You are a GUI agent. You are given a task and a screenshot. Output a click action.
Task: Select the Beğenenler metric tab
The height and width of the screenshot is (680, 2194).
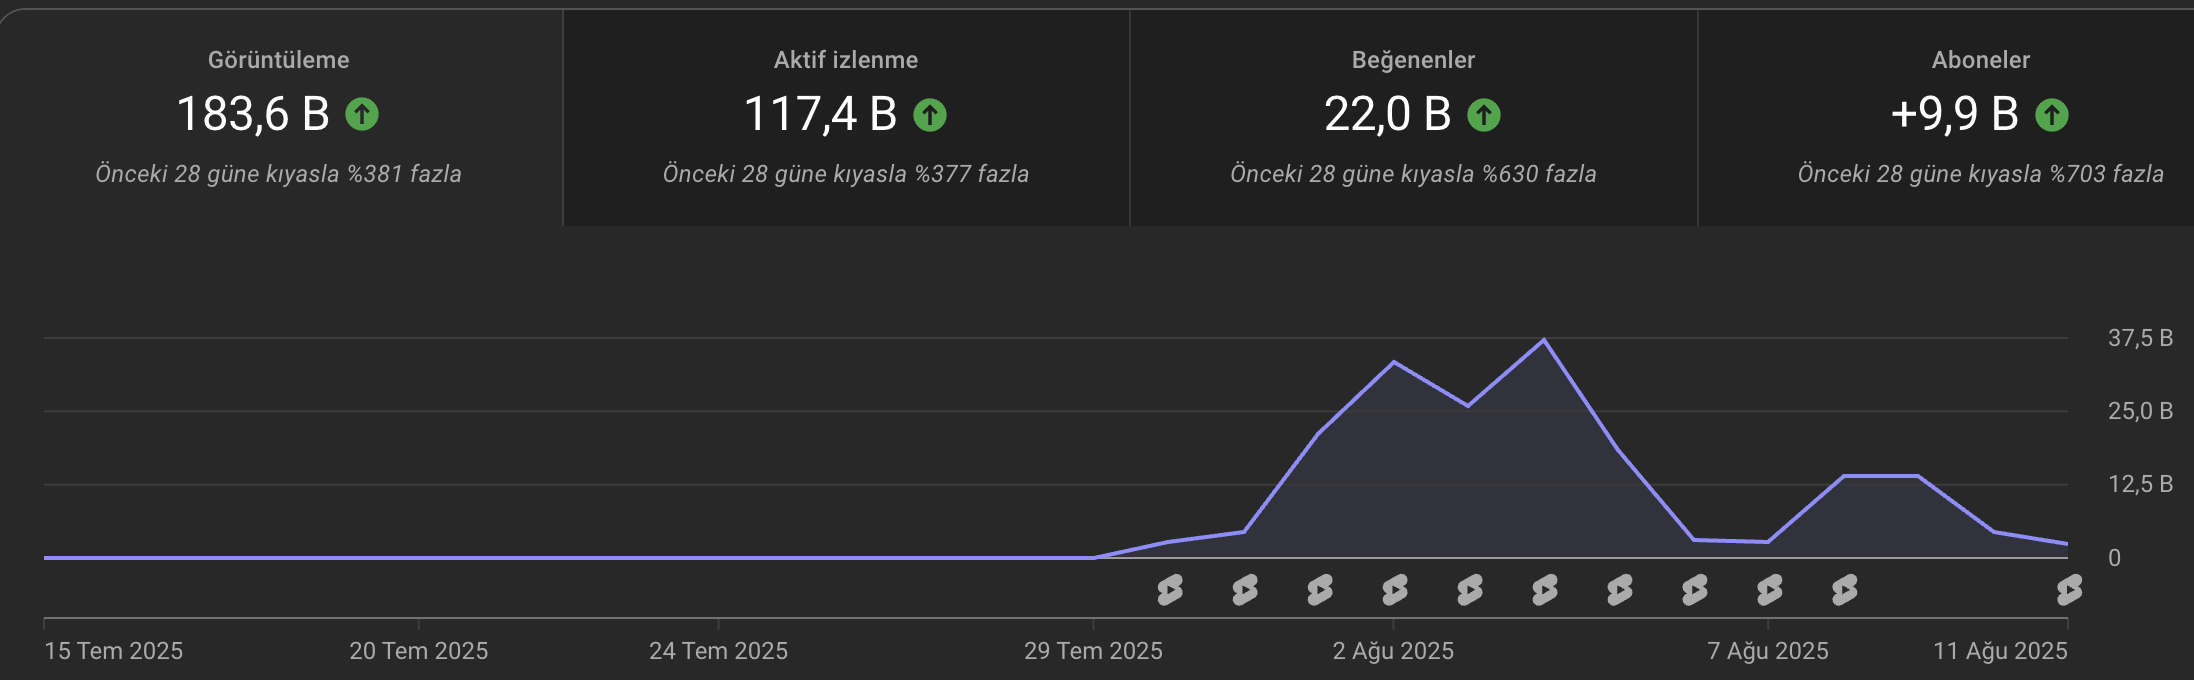1413,60
